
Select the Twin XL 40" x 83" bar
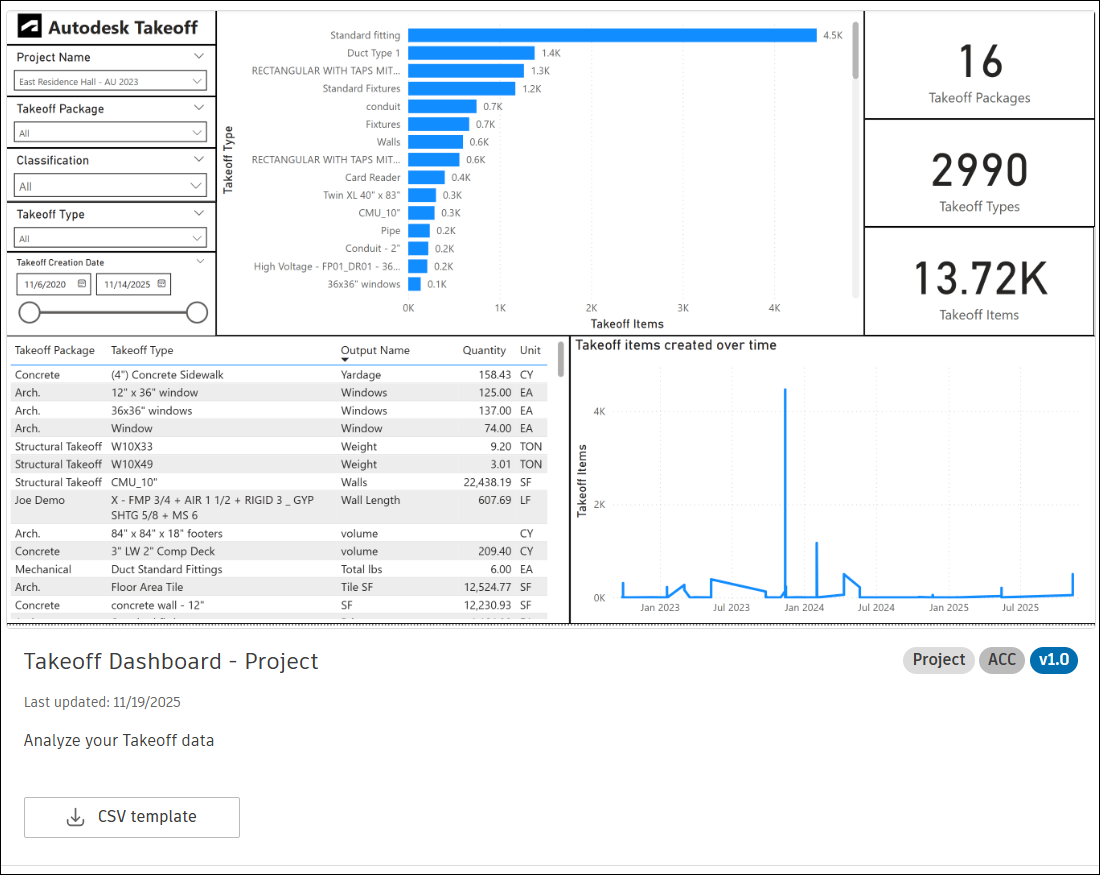click(422, 195)
